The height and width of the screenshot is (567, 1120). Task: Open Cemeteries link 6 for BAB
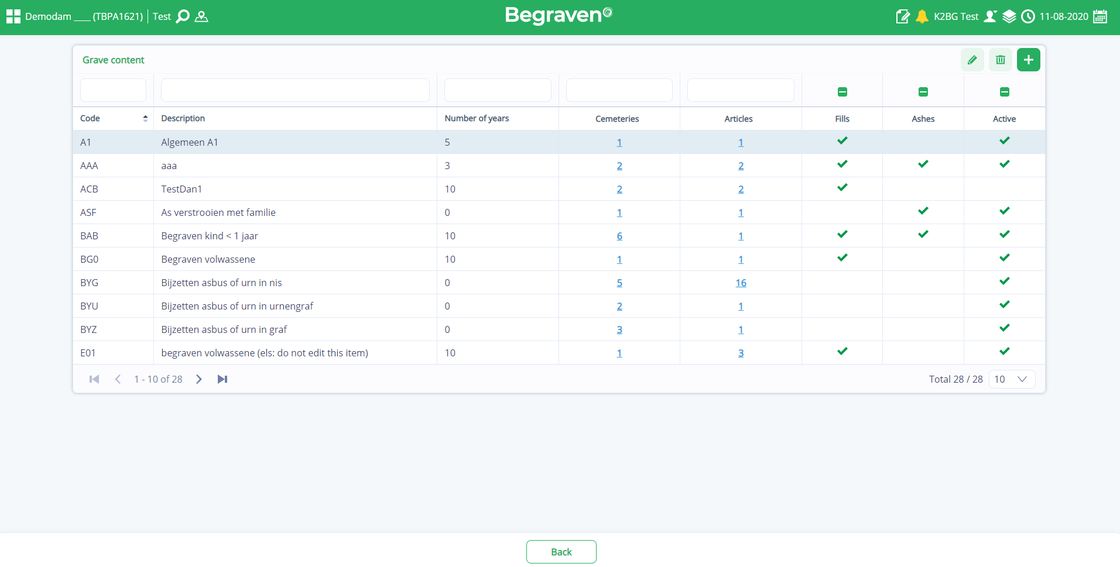619,236
